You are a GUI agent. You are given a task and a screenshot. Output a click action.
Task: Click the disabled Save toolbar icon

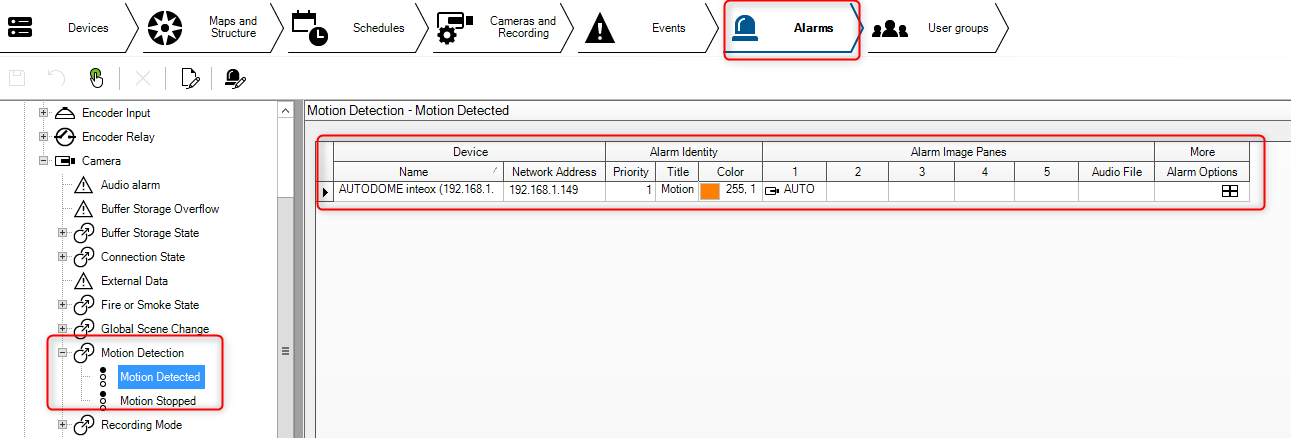click(17, 78)
